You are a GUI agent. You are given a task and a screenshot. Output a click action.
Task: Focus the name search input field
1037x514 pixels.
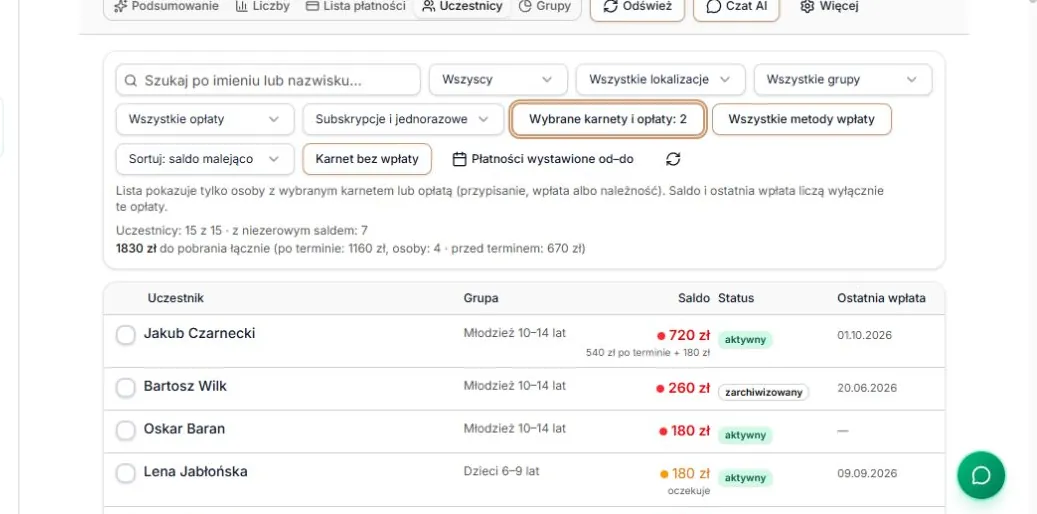268,80
